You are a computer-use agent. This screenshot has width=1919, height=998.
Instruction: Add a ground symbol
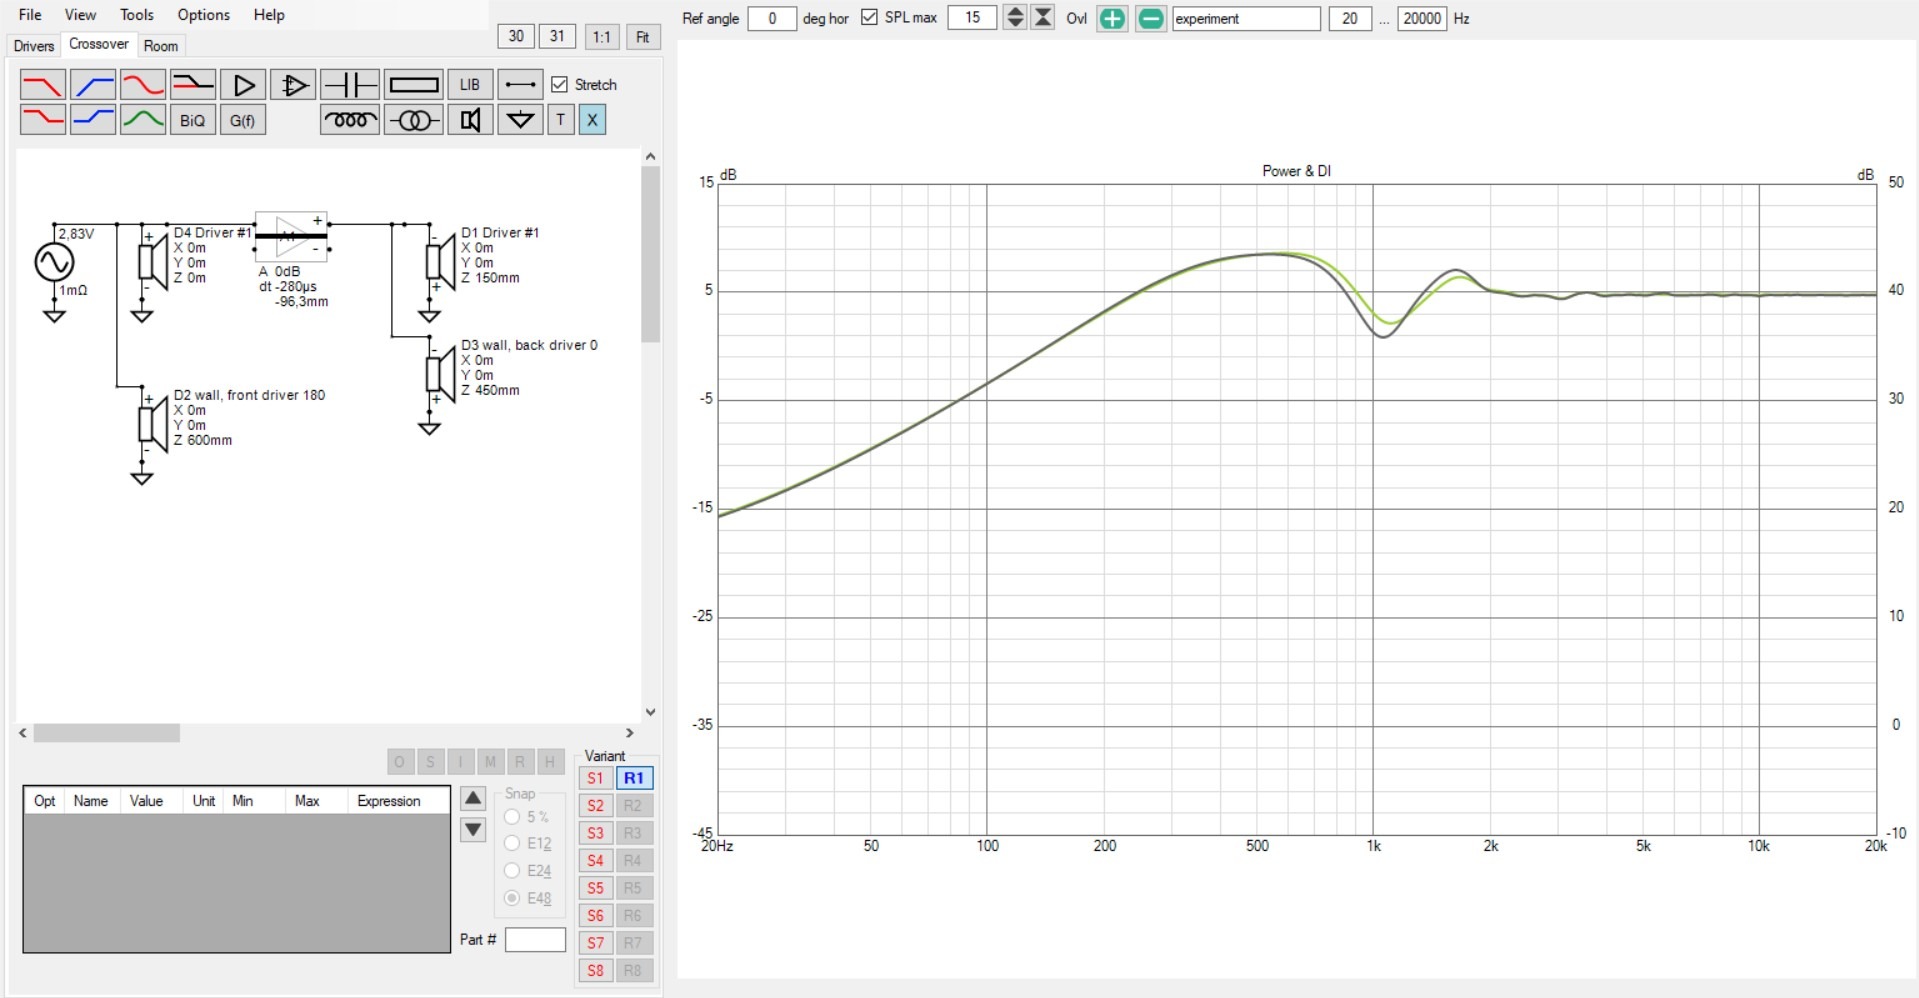[520, 120]
